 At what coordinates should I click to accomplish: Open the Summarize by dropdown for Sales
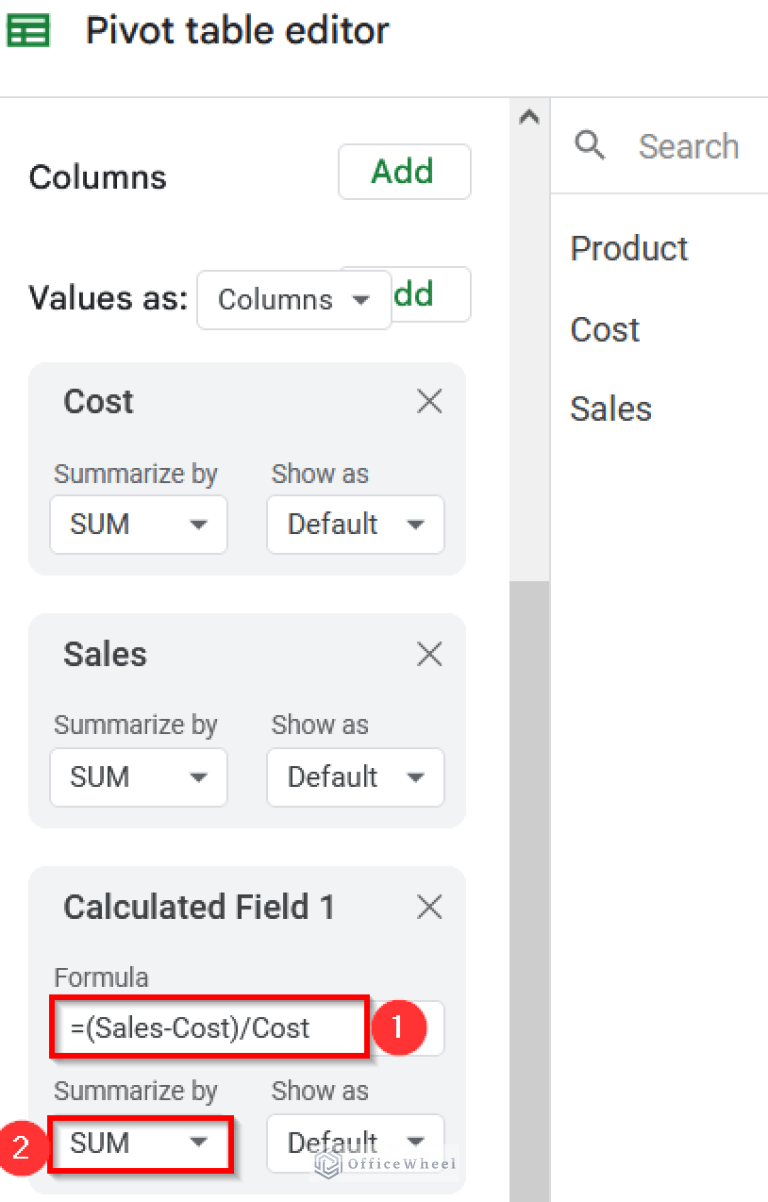pyautogui.click(x=138, y=777)
